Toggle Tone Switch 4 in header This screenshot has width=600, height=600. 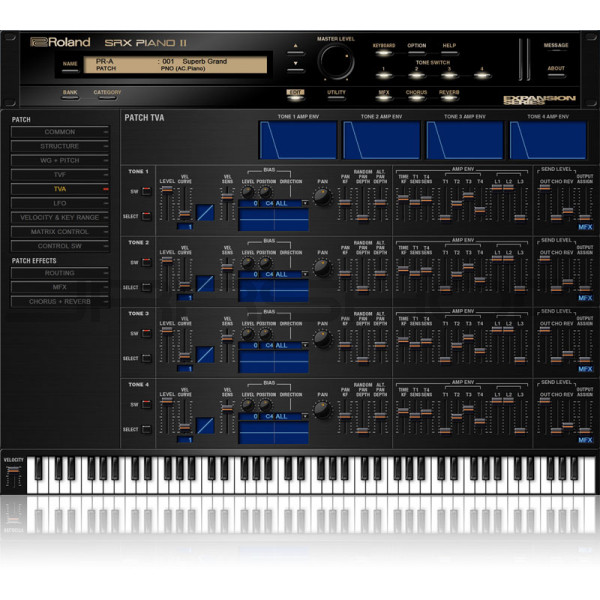click(x=482, y=75)
